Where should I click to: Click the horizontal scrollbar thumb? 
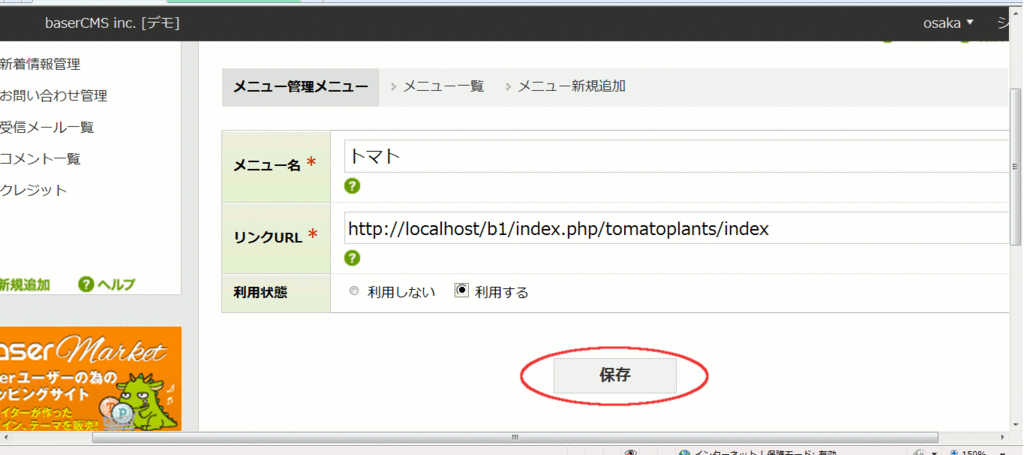515,437
